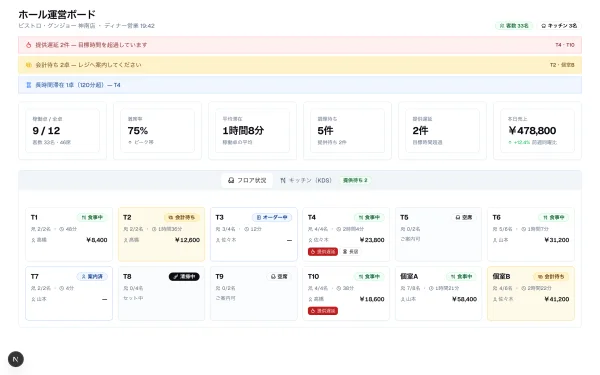Image resolution: width=600 pixels, height=375 pixels.
Task: Click the green 提供待ち 2 badge beside the tabs
Action: pos(355,180)
